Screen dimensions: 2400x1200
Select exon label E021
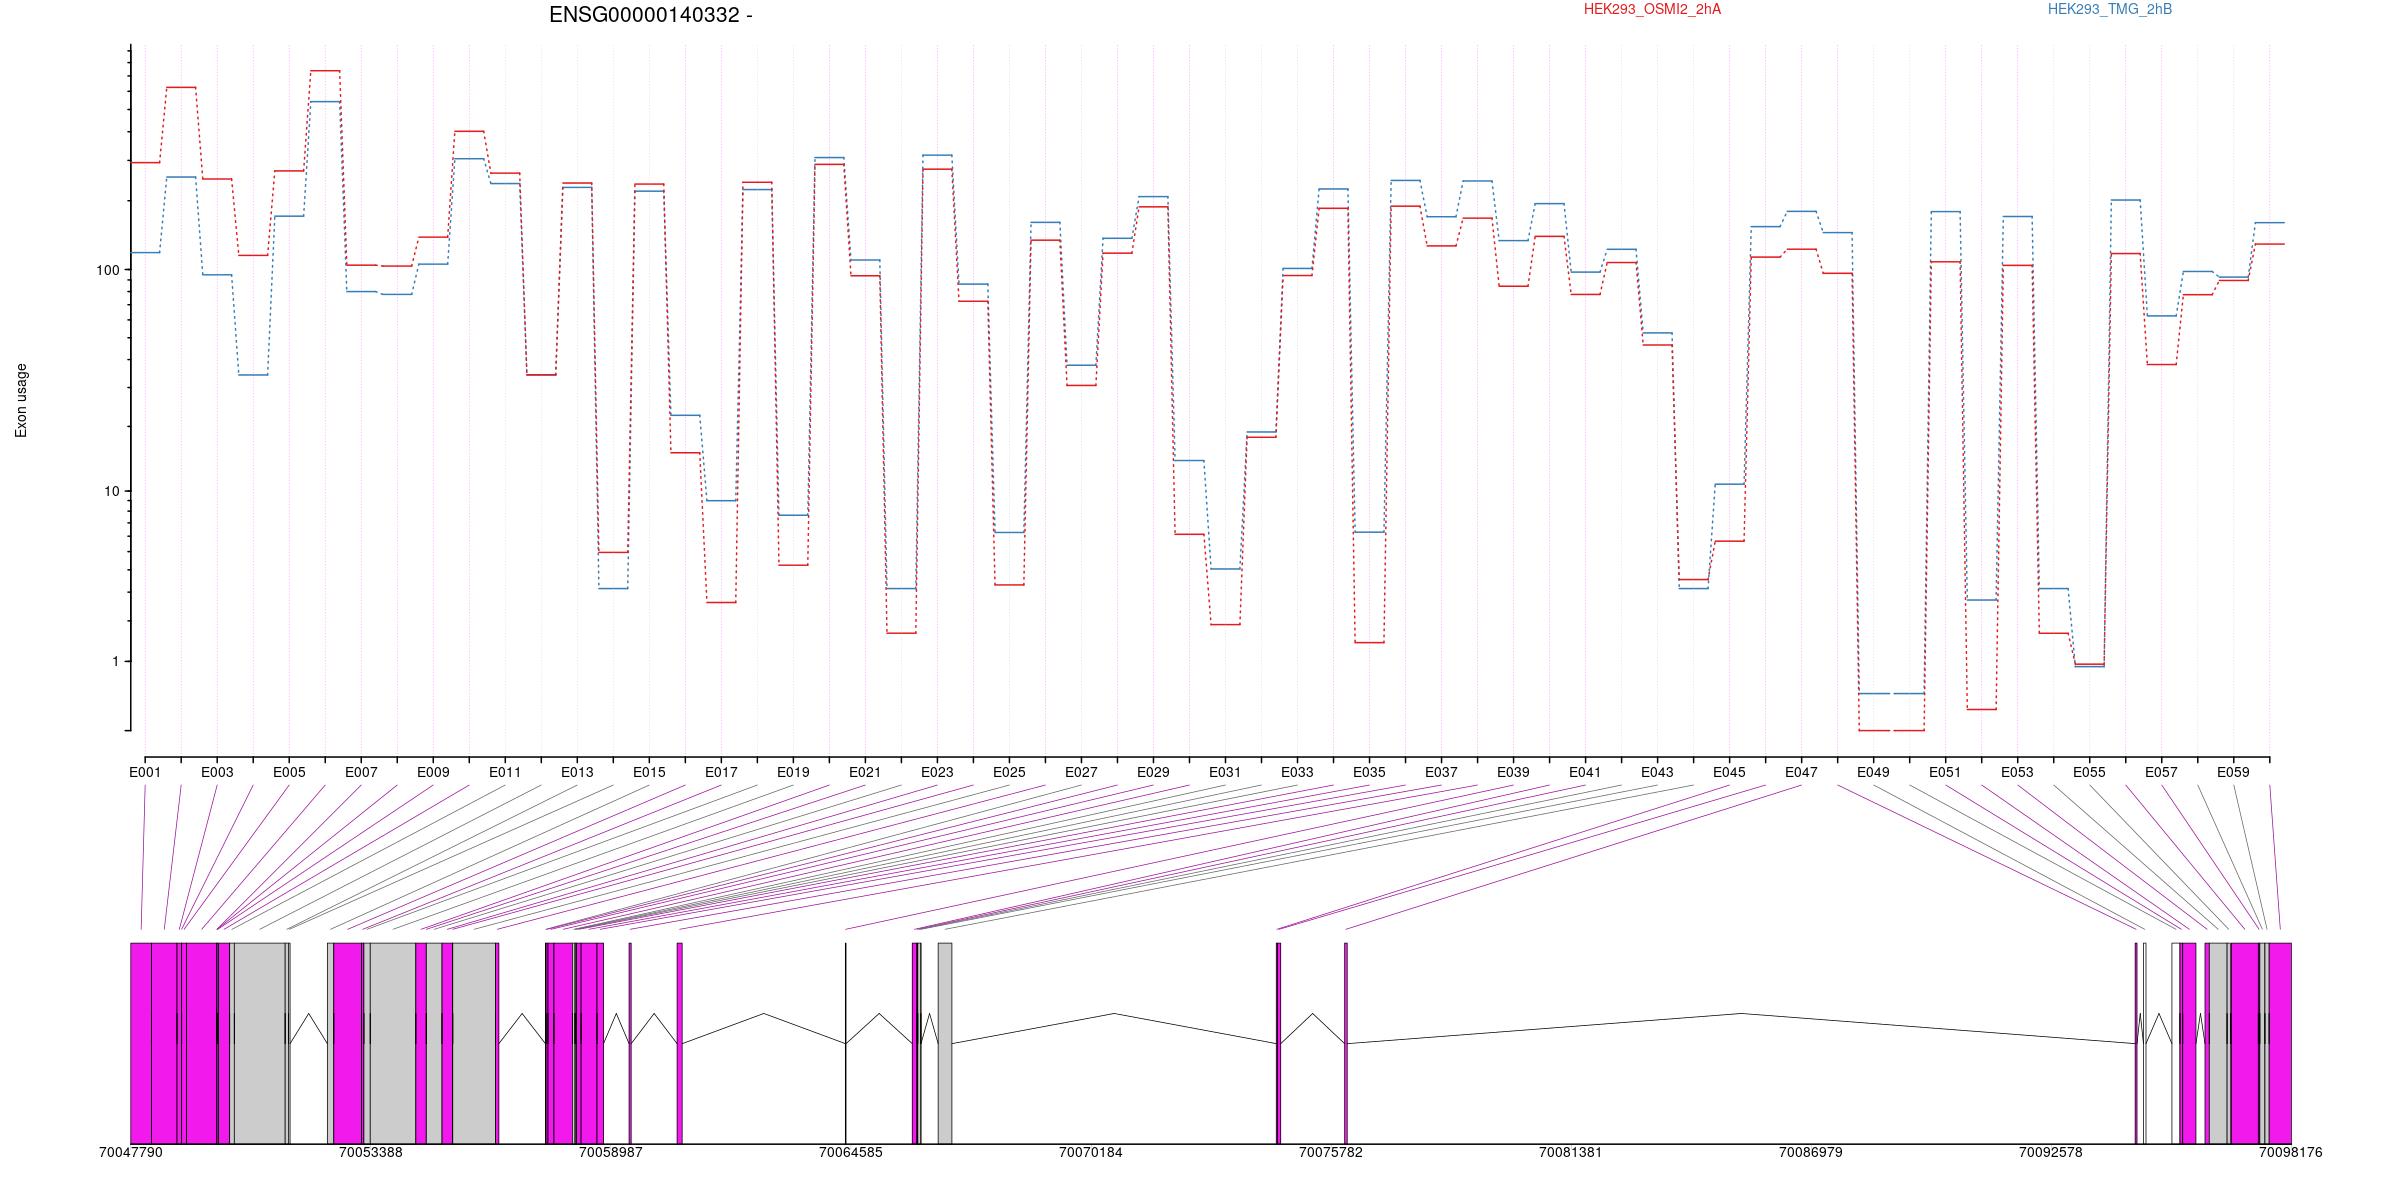(865, 772)
